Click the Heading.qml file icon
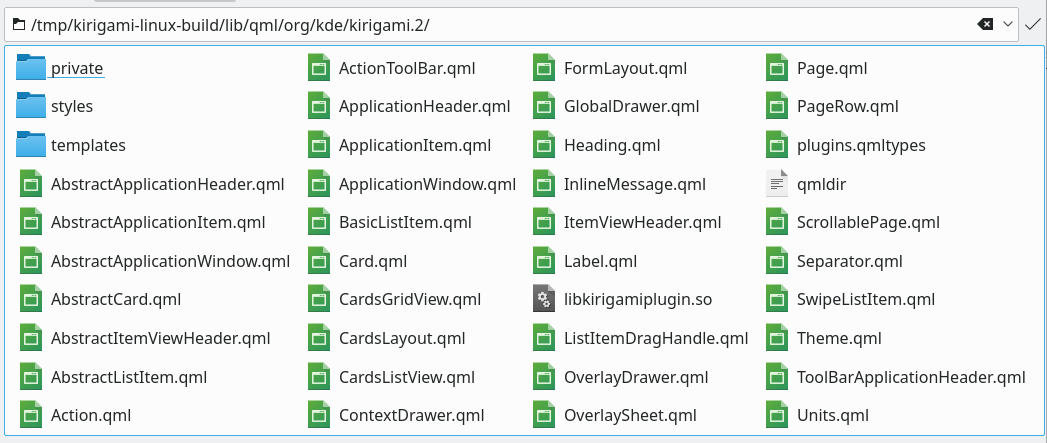Image resolution: width=1047 pixels, height=443 pixels. 544,145
